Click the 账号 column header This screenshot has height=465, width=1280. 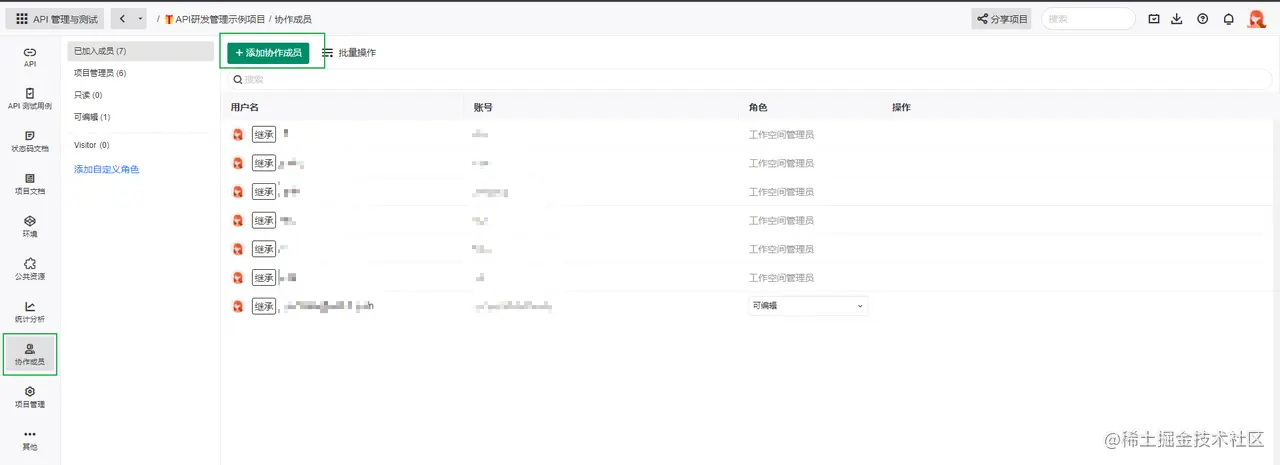(x=483, y=107)
